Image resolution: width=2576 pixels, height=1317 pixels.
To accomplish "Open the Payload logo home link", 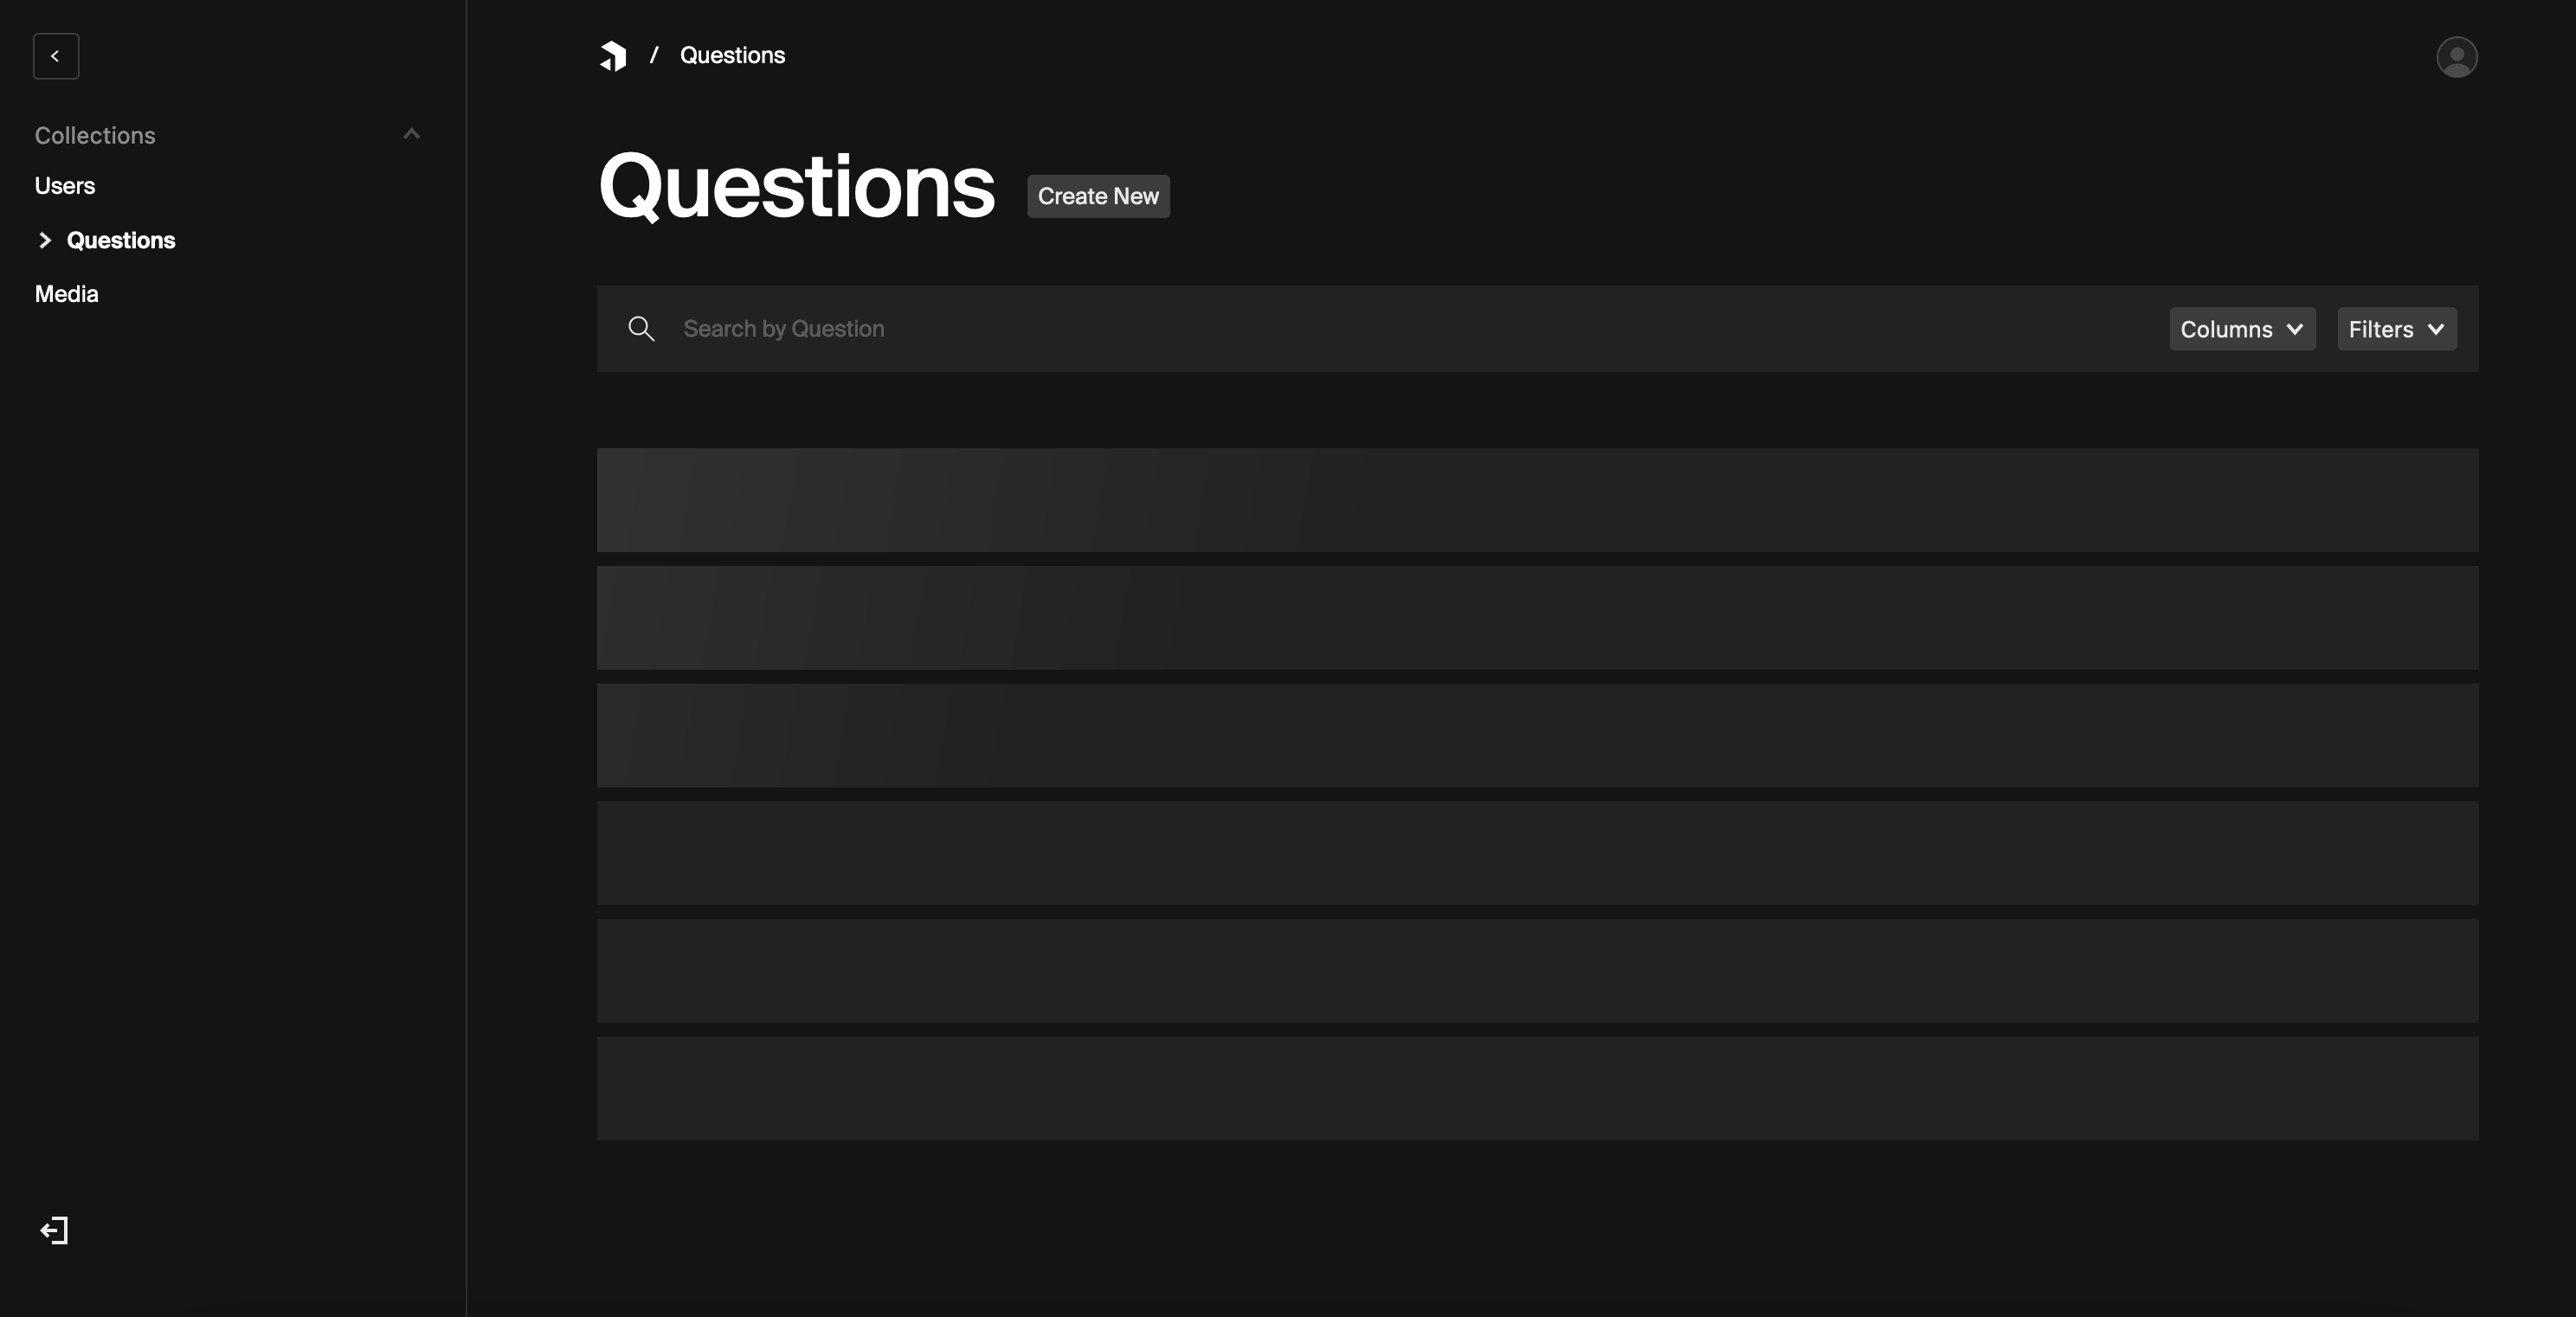I will (x=613, y=56).
